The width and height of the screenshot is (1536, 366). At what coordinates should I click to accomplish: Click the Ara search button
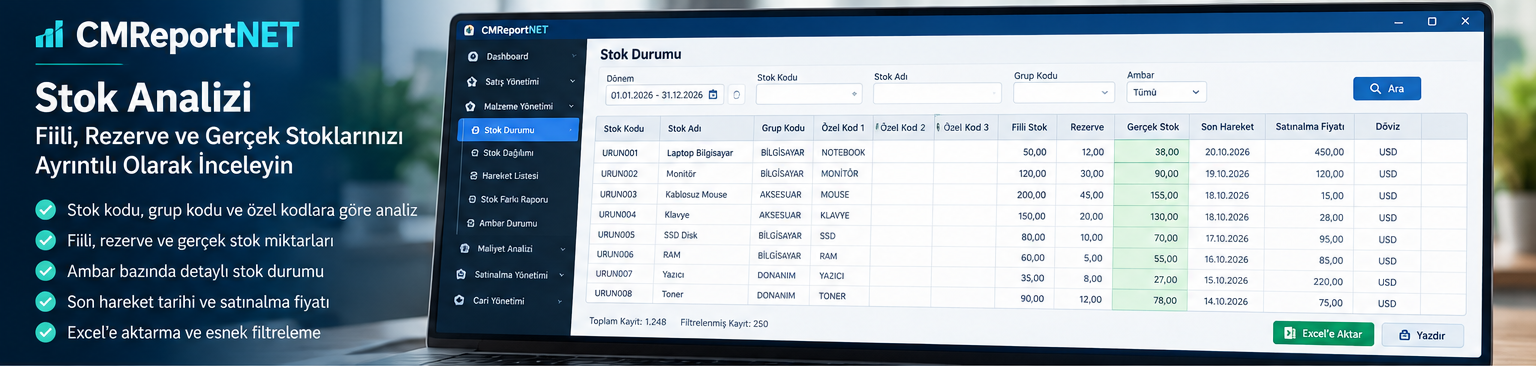point(1387,89)
